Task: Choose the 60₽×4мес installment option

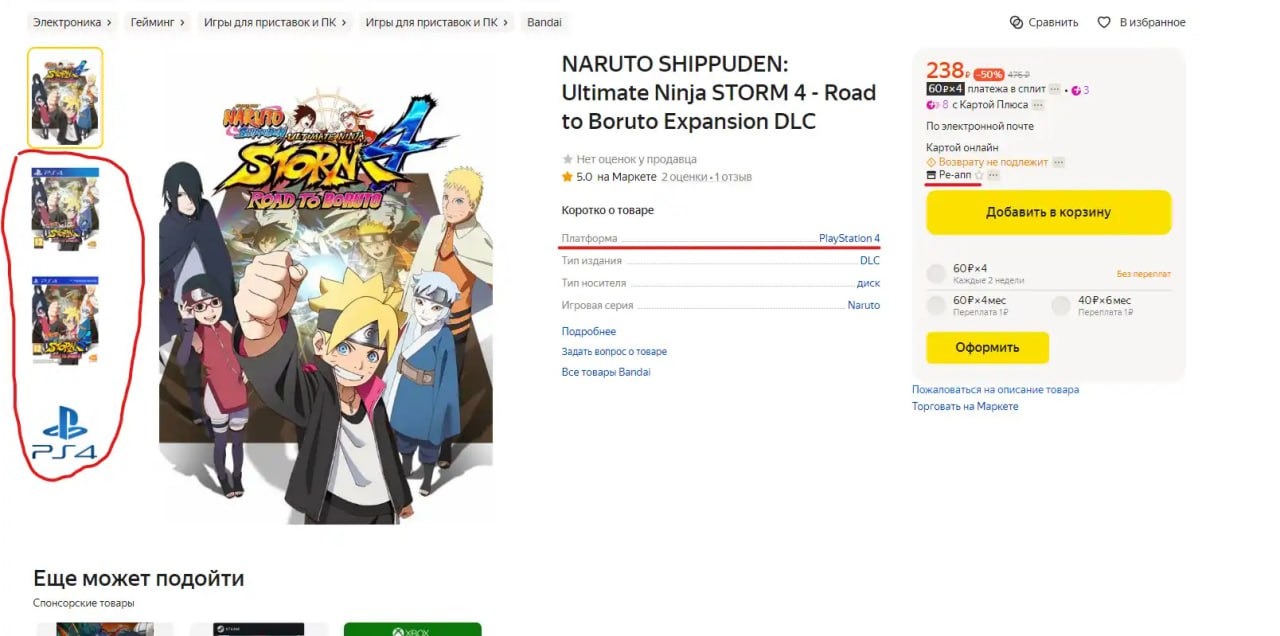Action: tap(936, 305)
